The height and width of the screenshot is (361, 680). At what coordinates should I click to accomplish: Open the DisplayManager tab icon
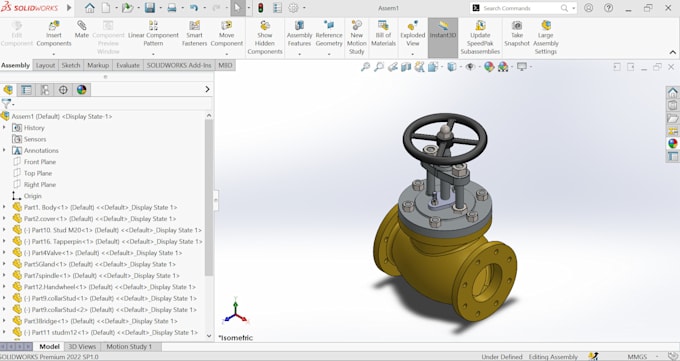point(82,90)
